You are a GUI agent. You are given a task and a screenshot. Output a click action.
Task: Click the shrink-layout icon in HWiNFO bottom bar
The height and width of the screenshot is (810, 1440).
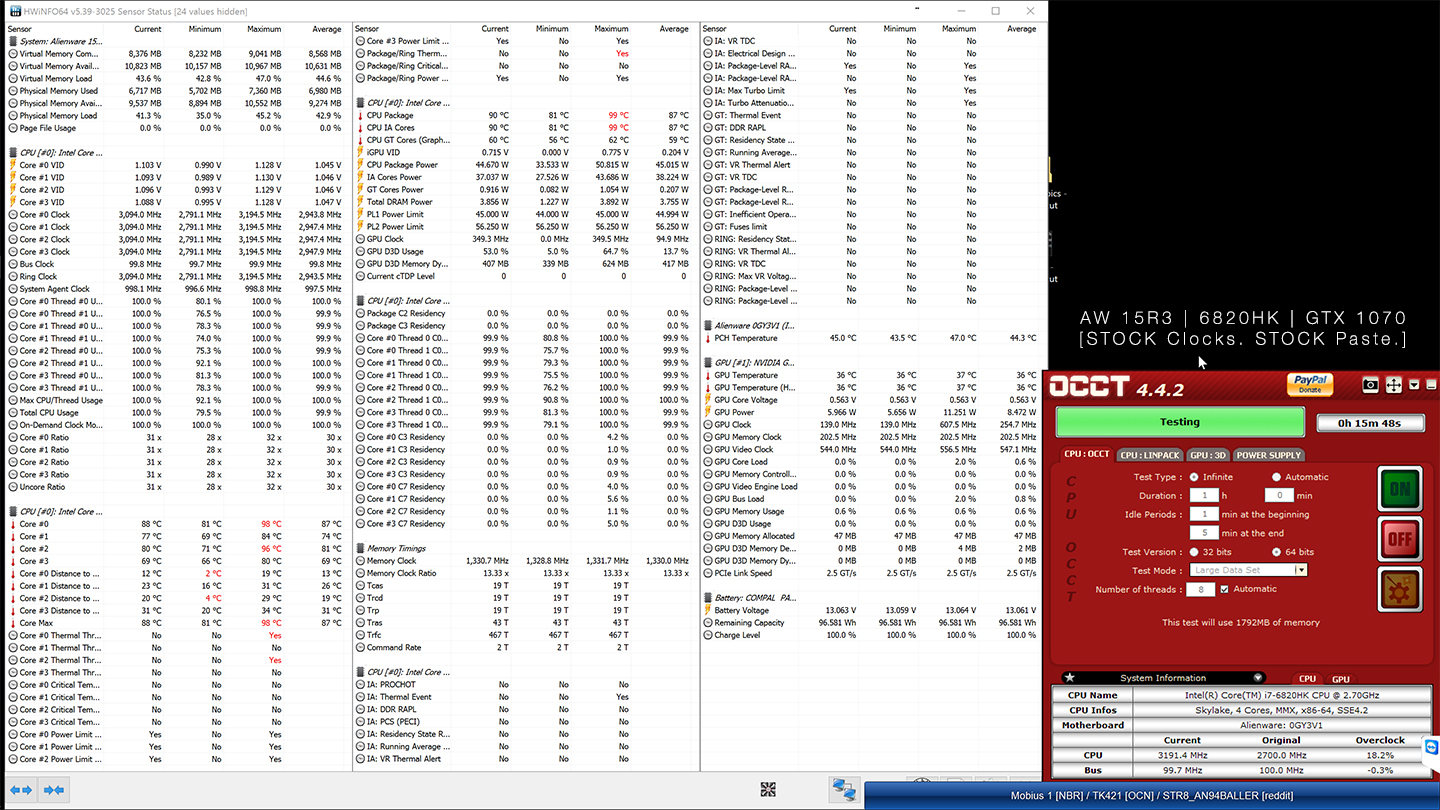tap(768, 790)
